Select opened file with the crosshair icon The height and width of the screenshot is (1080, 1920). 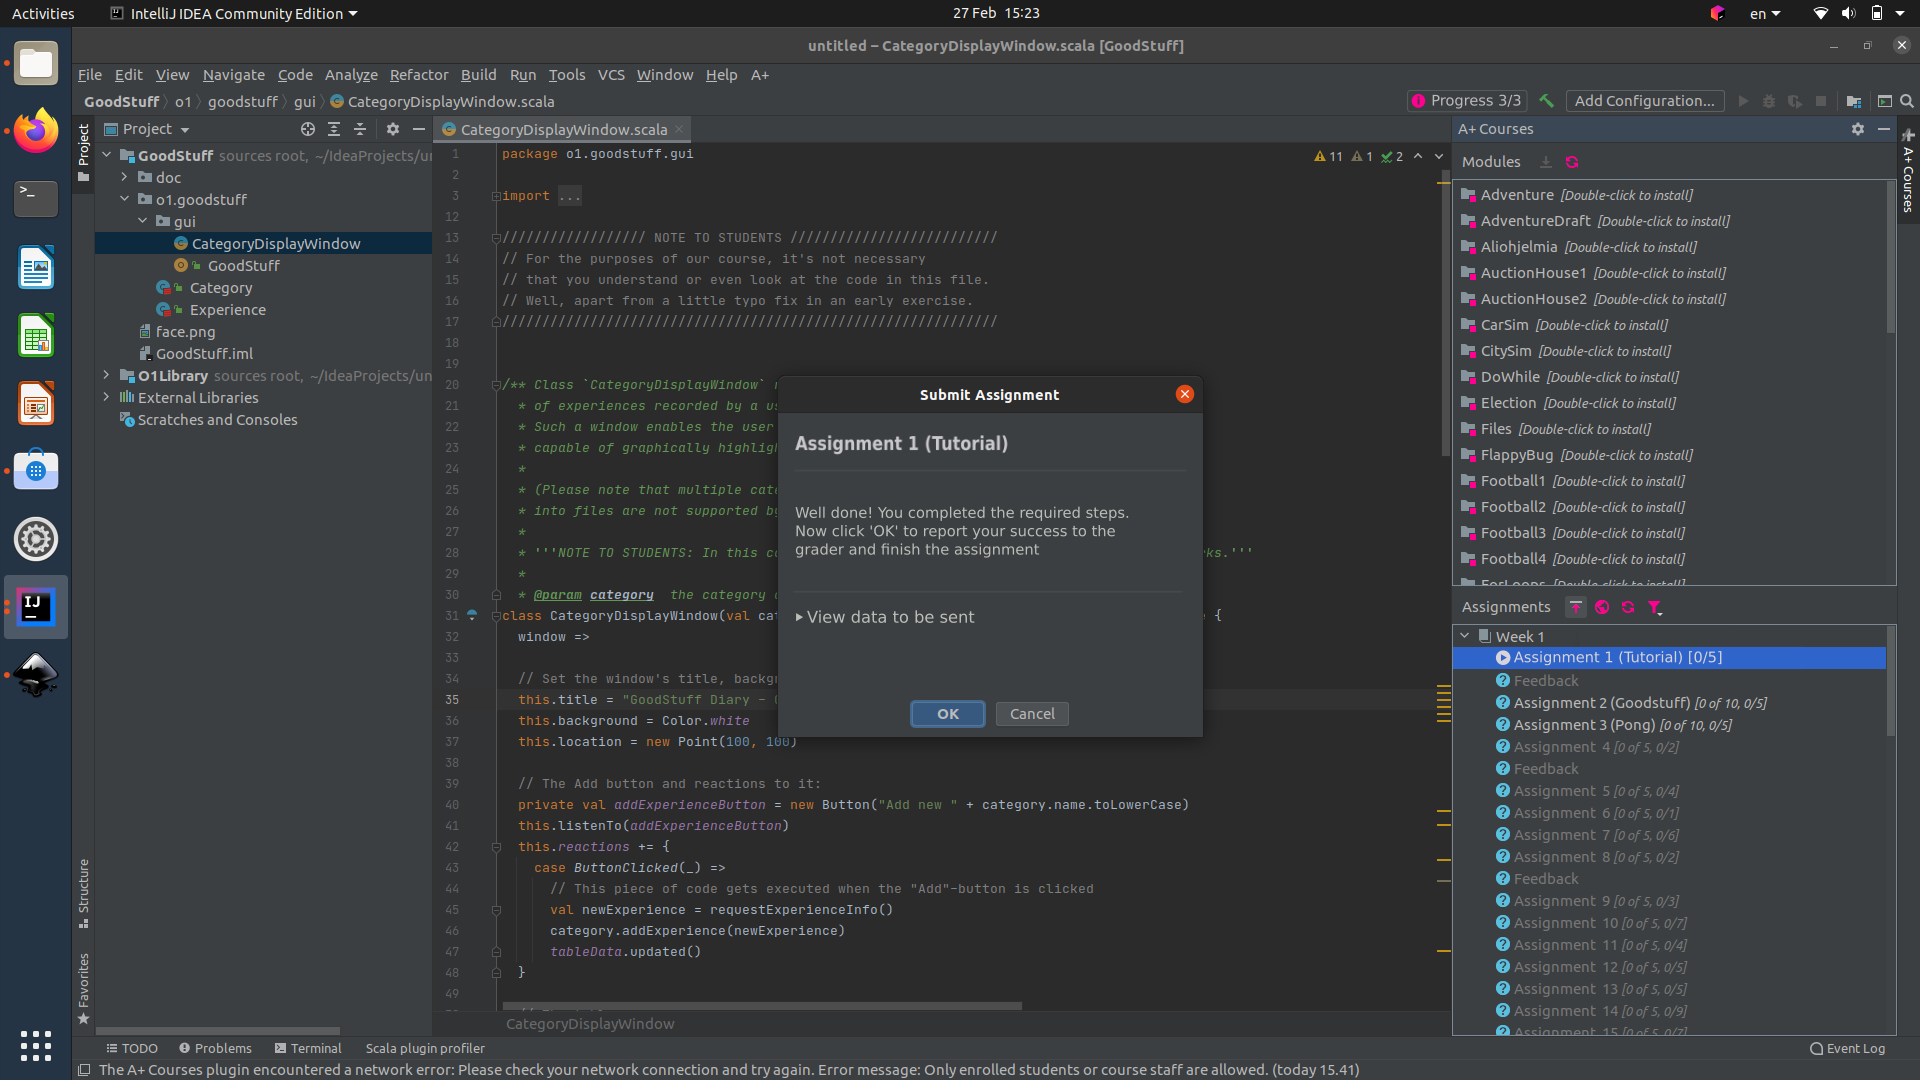(308, 129)
